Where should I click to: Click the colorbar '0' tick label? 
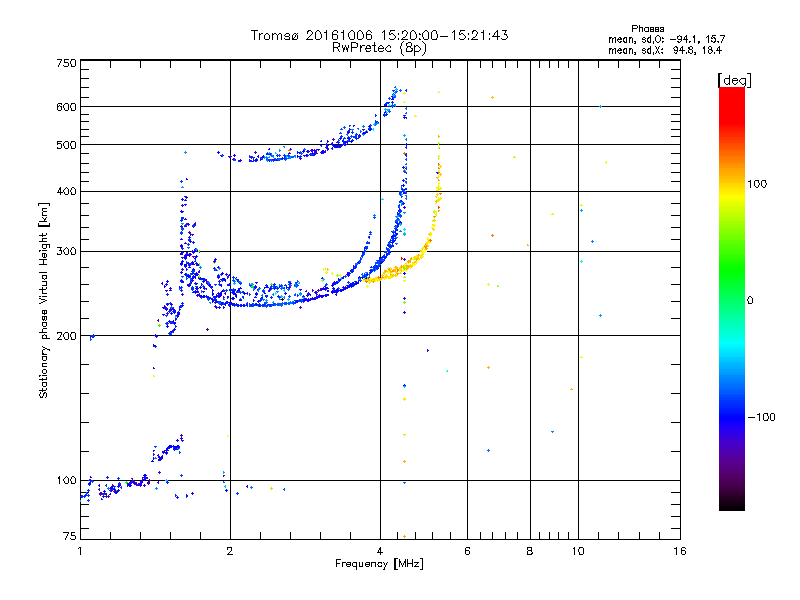coord(749,300)
